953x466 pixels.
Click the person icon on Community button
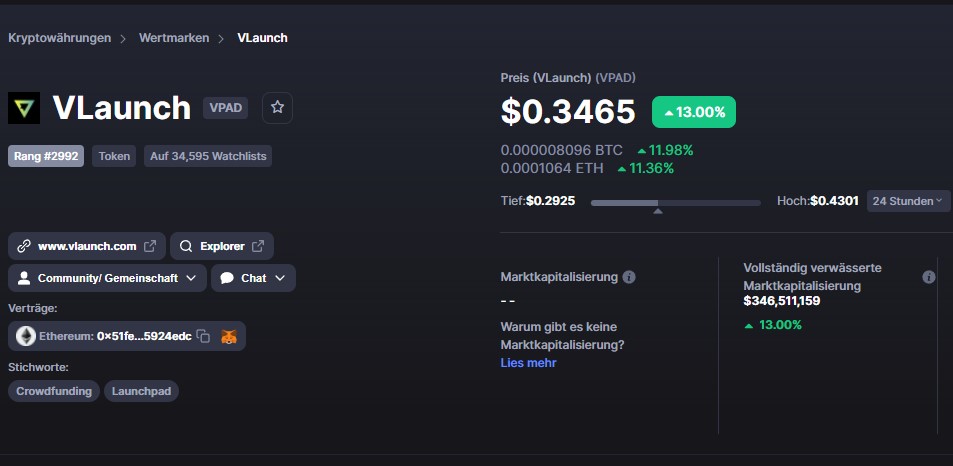[x=24, y=278]
